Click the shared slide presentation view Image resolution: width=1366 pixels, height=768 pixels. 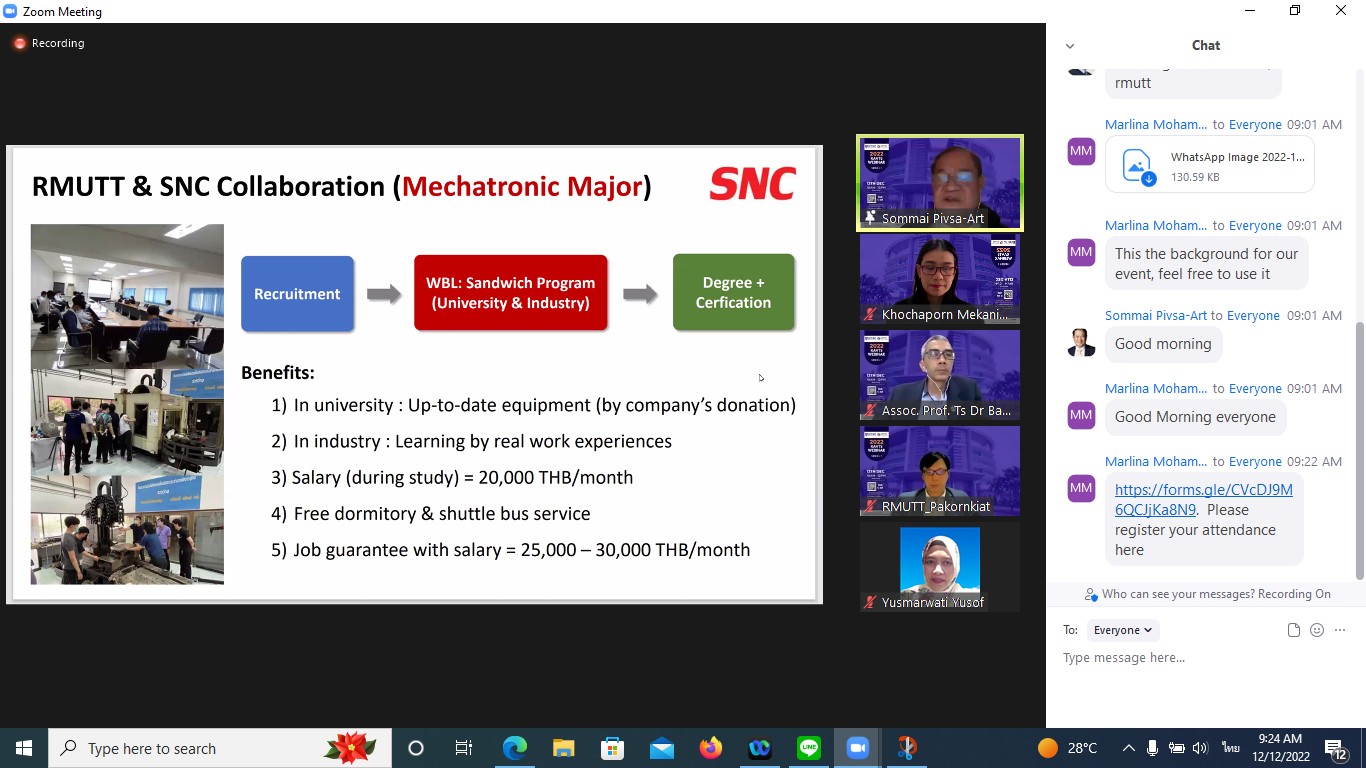point(414,375)
